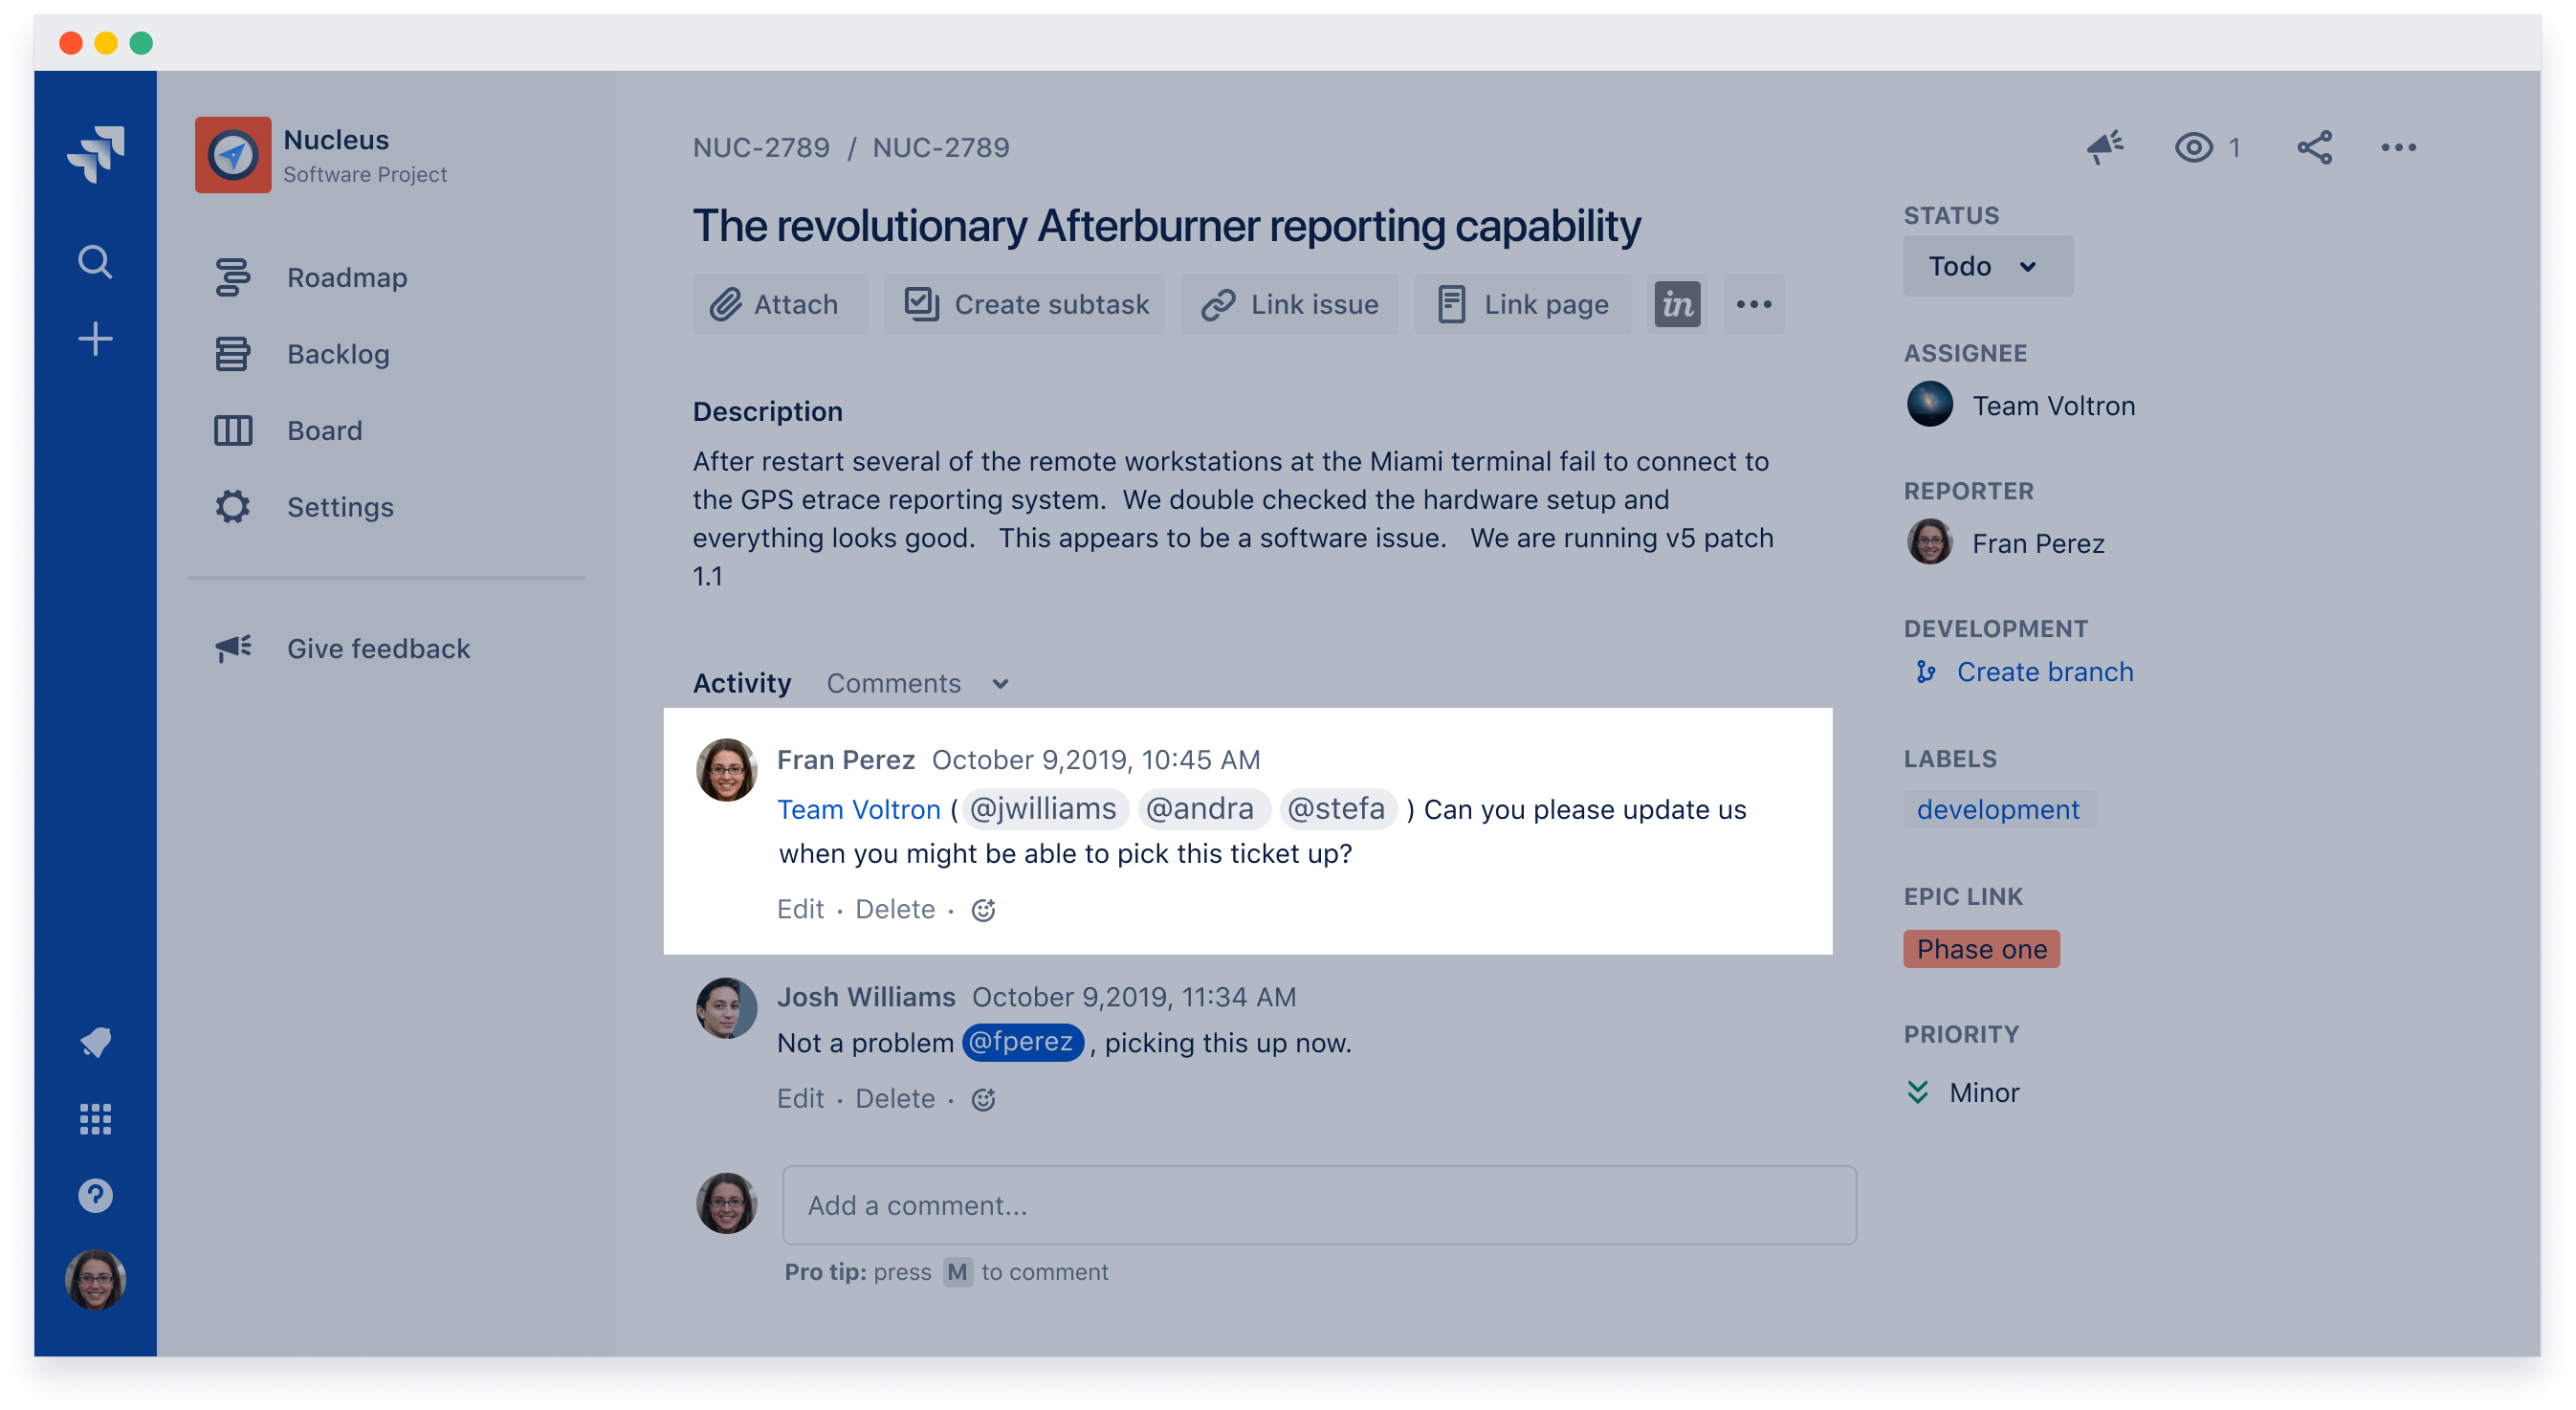The image size is (2576, 1410).
Task: Open the Todo status dropdown
Action: coord(1986,267)
